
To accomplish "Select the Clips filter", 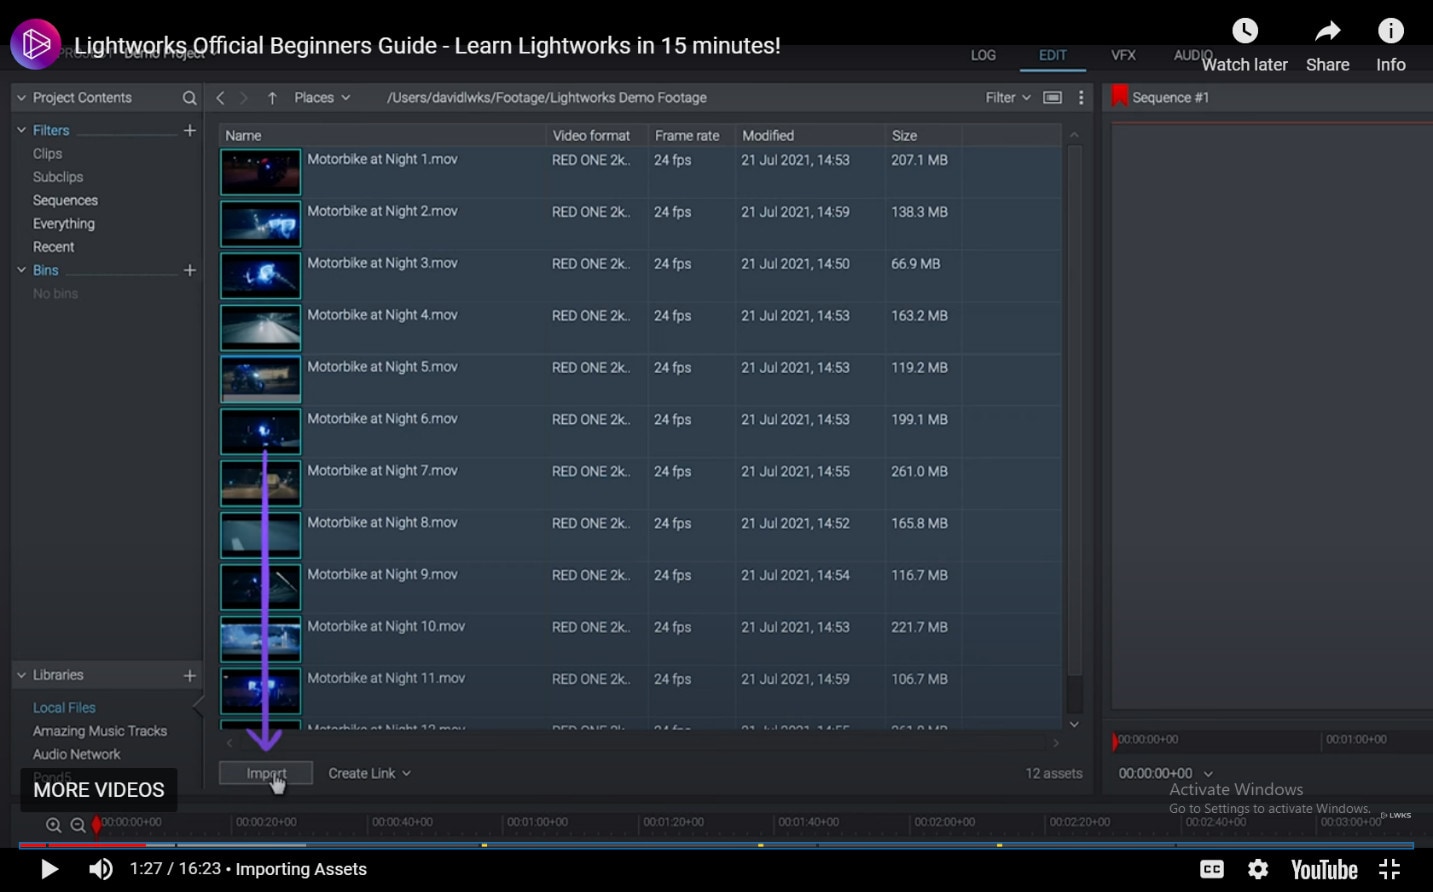I will pos(47,154).
